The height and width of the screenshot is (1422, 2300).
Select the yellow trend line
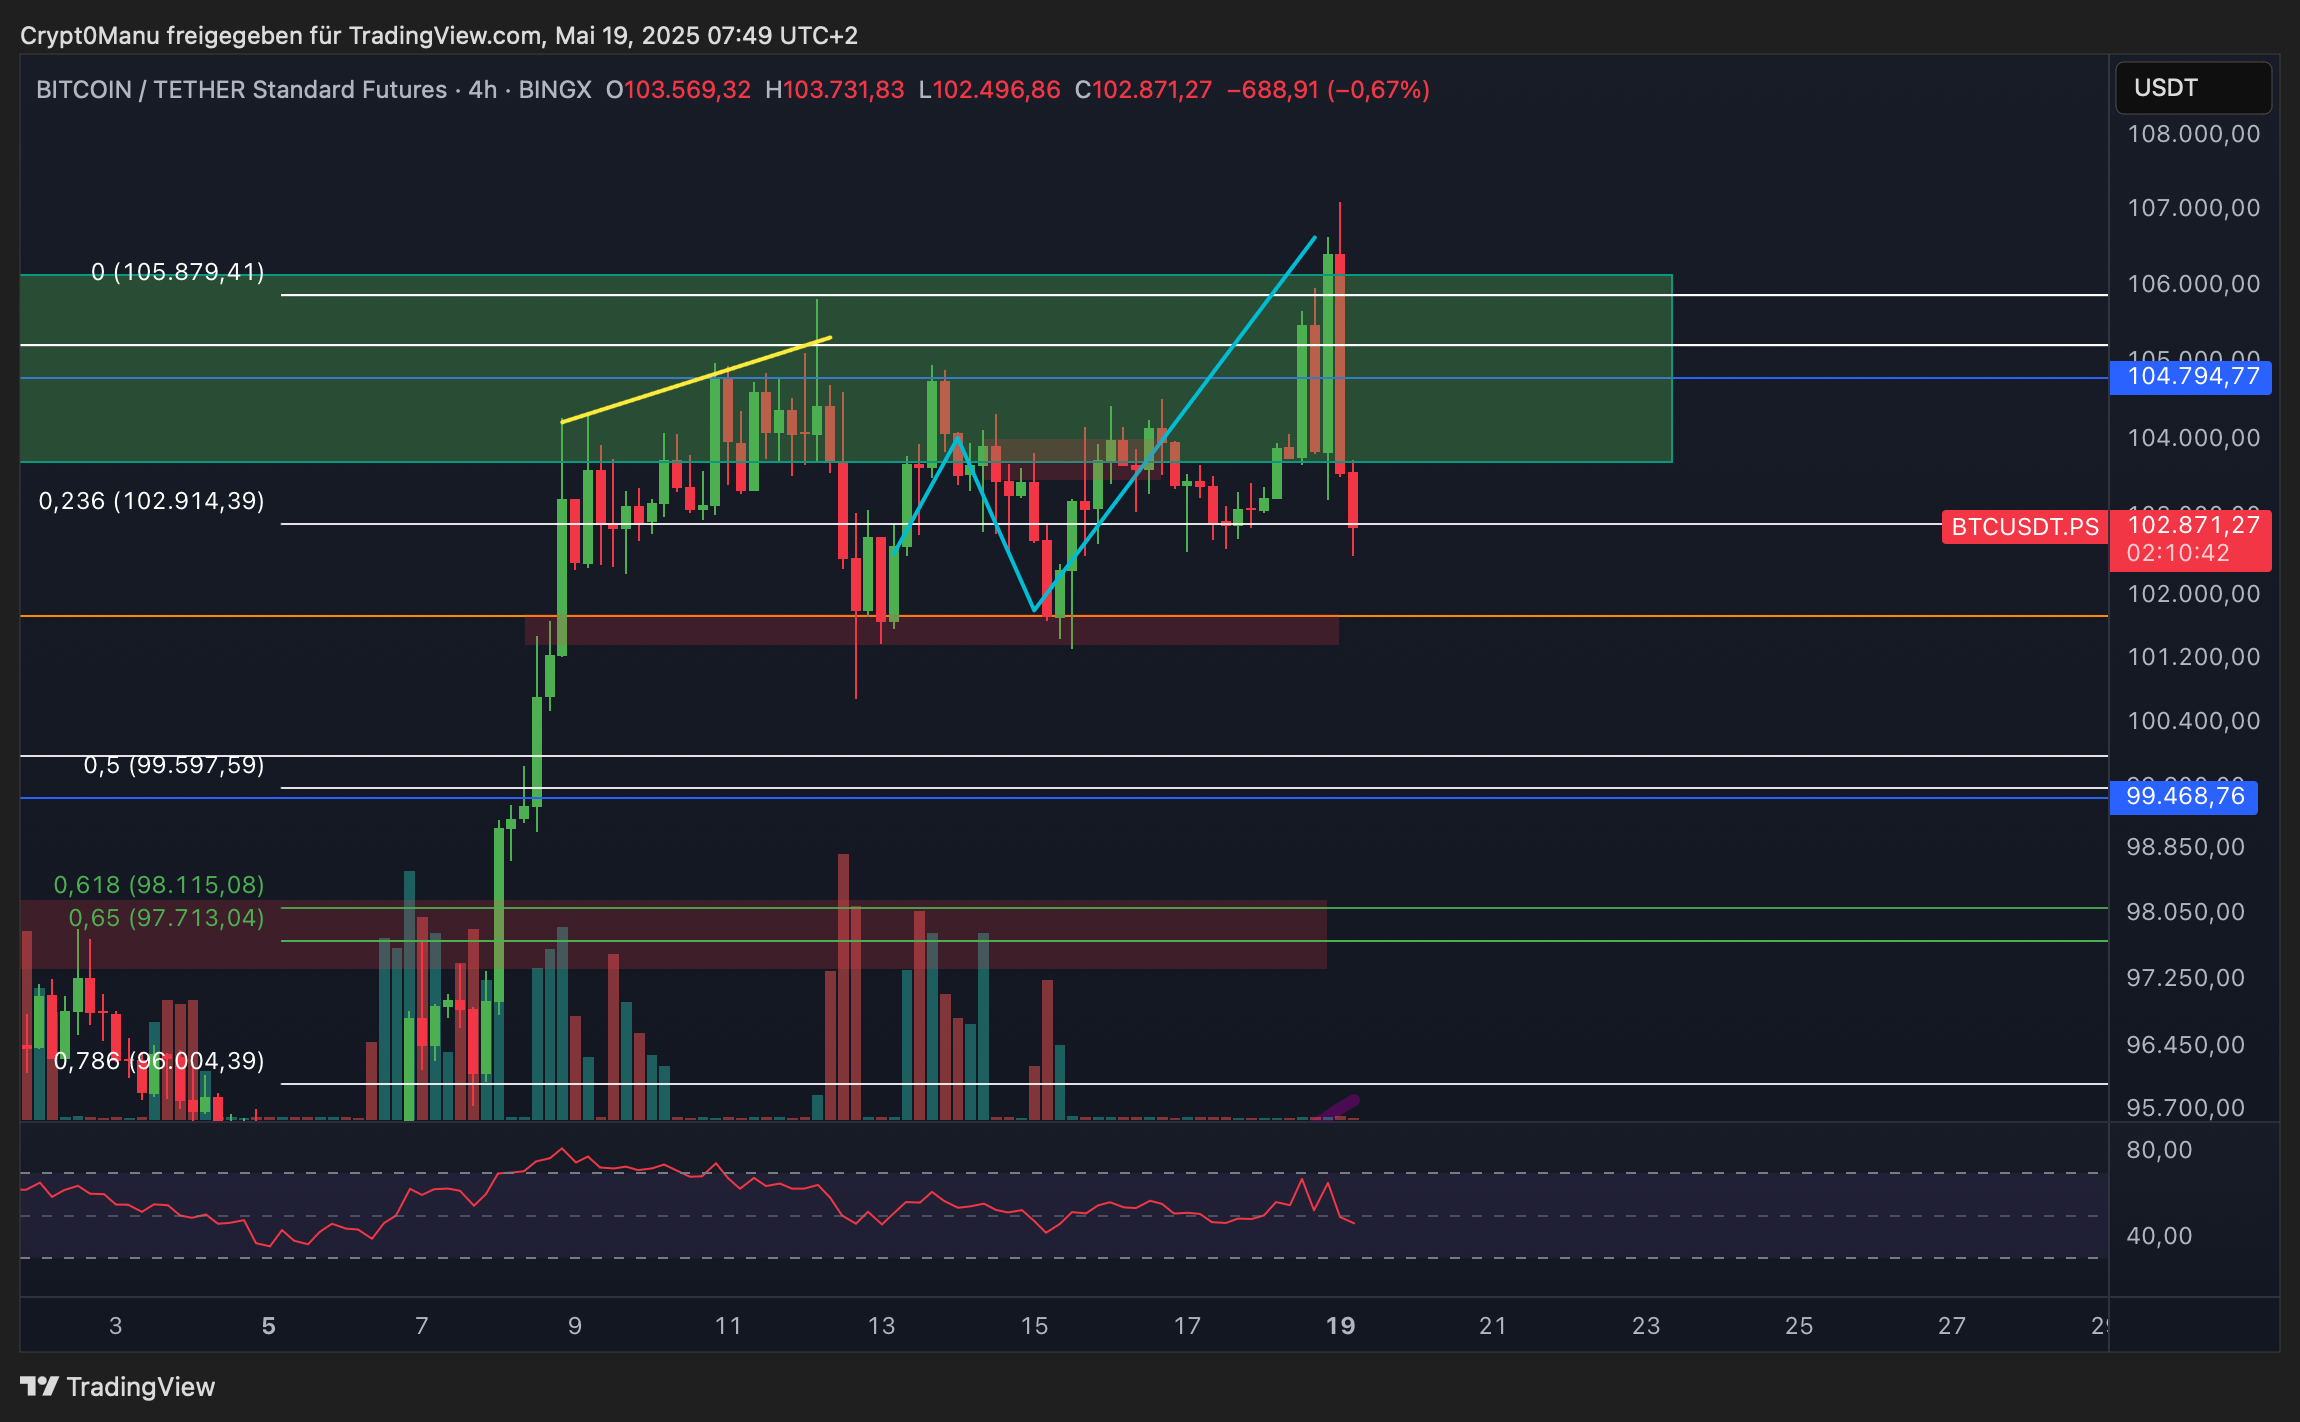coord(697,380)
